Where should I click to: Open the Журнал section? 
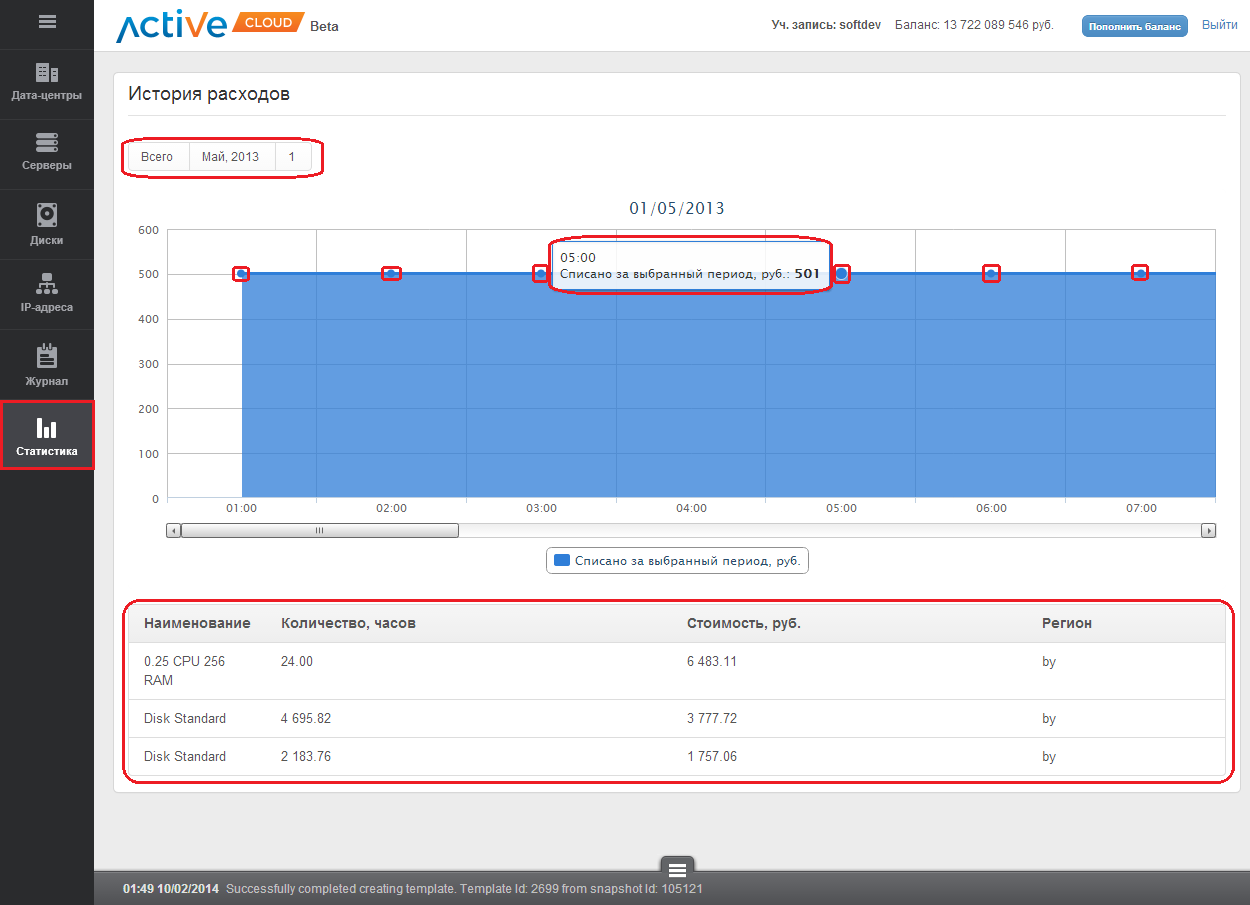coord(47,366)
